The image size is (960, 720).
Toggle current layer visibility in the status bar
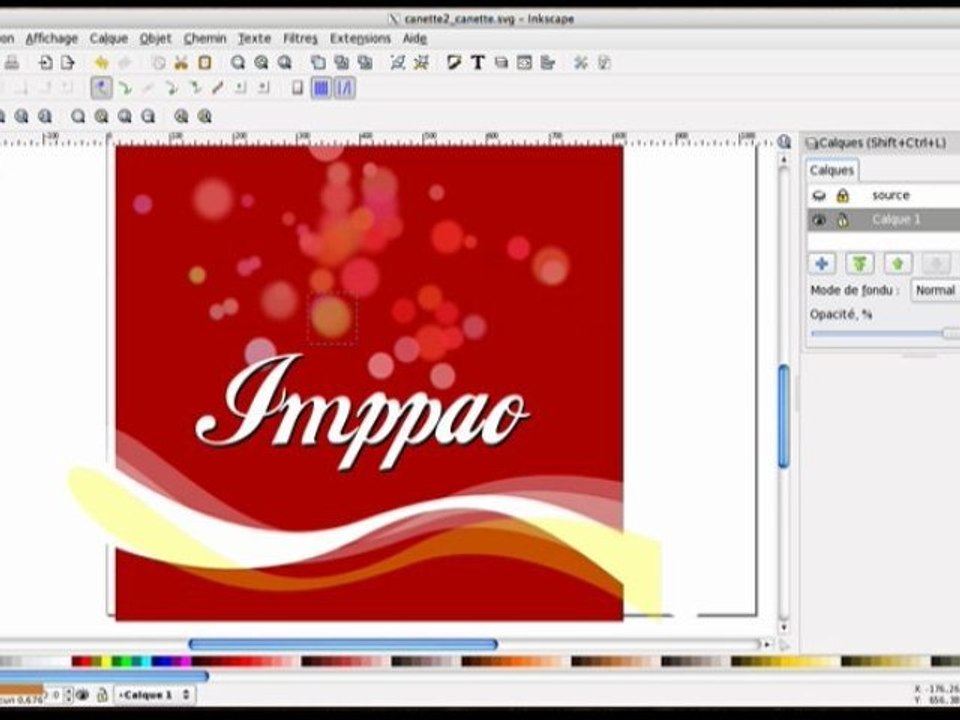83,695
